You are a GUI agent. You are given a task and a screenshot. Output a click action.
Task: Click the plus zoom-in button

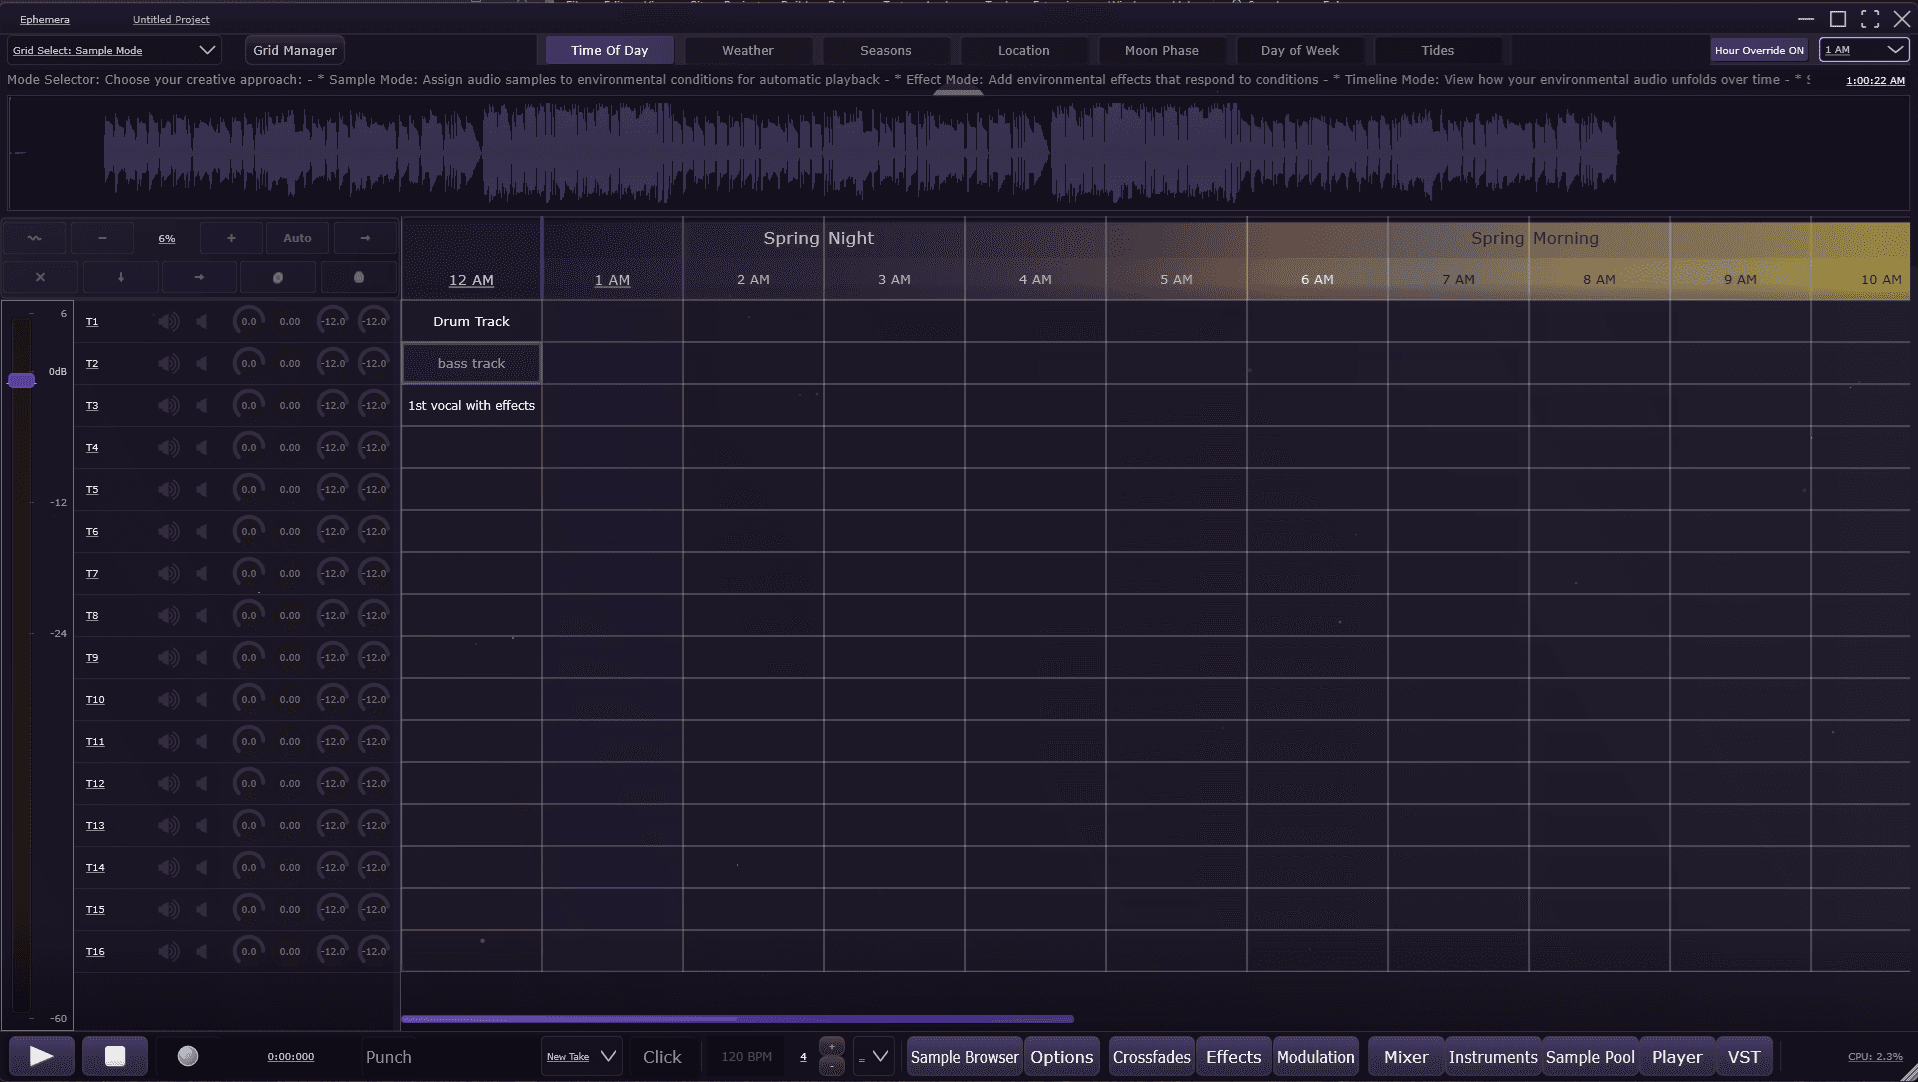231,238
